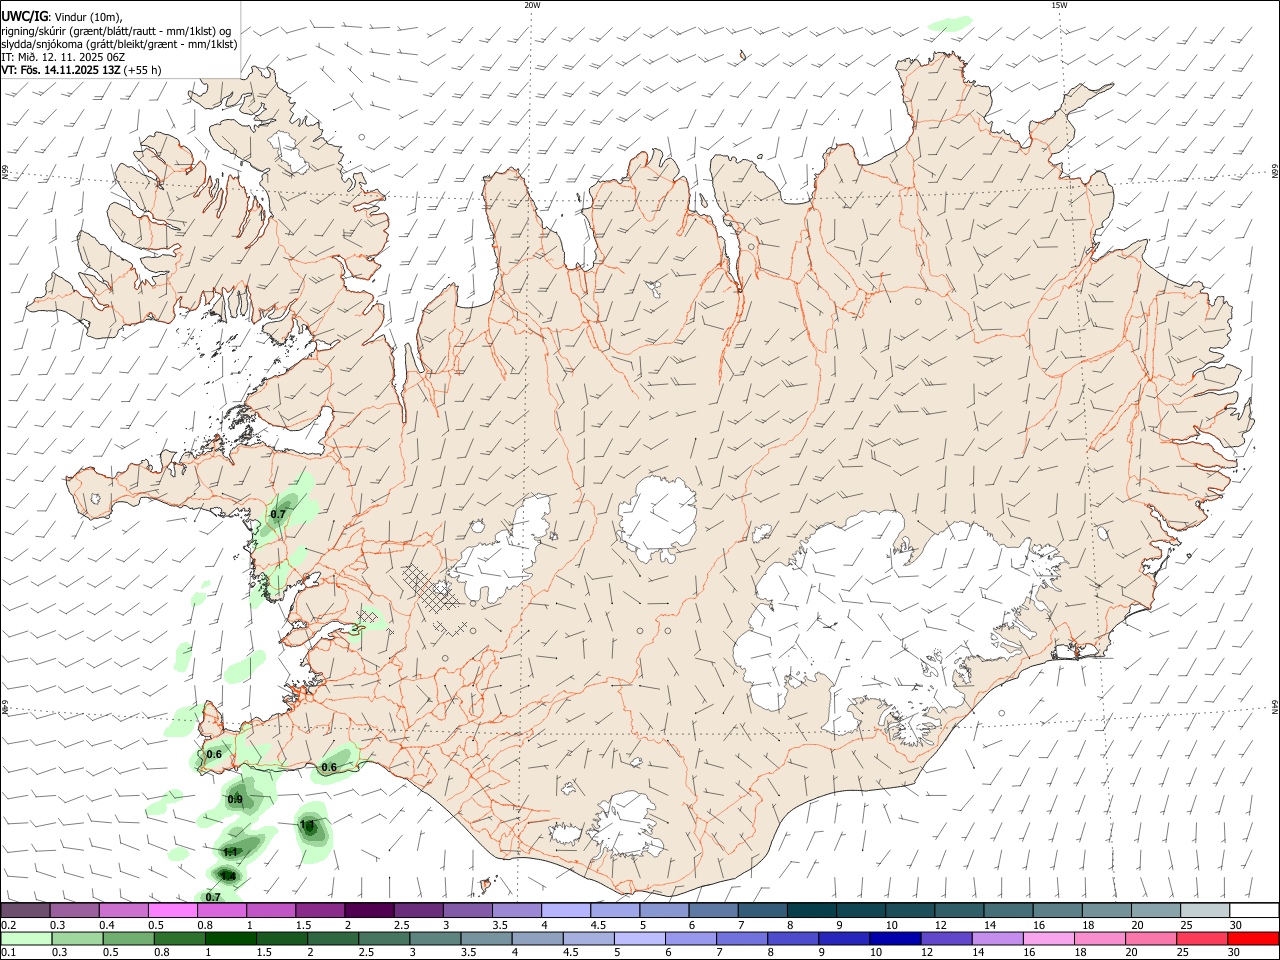
Task: Select the 'VT: Fös. 14.11.2025 13Z (+55 h)' line
Action: coord(83,71)
